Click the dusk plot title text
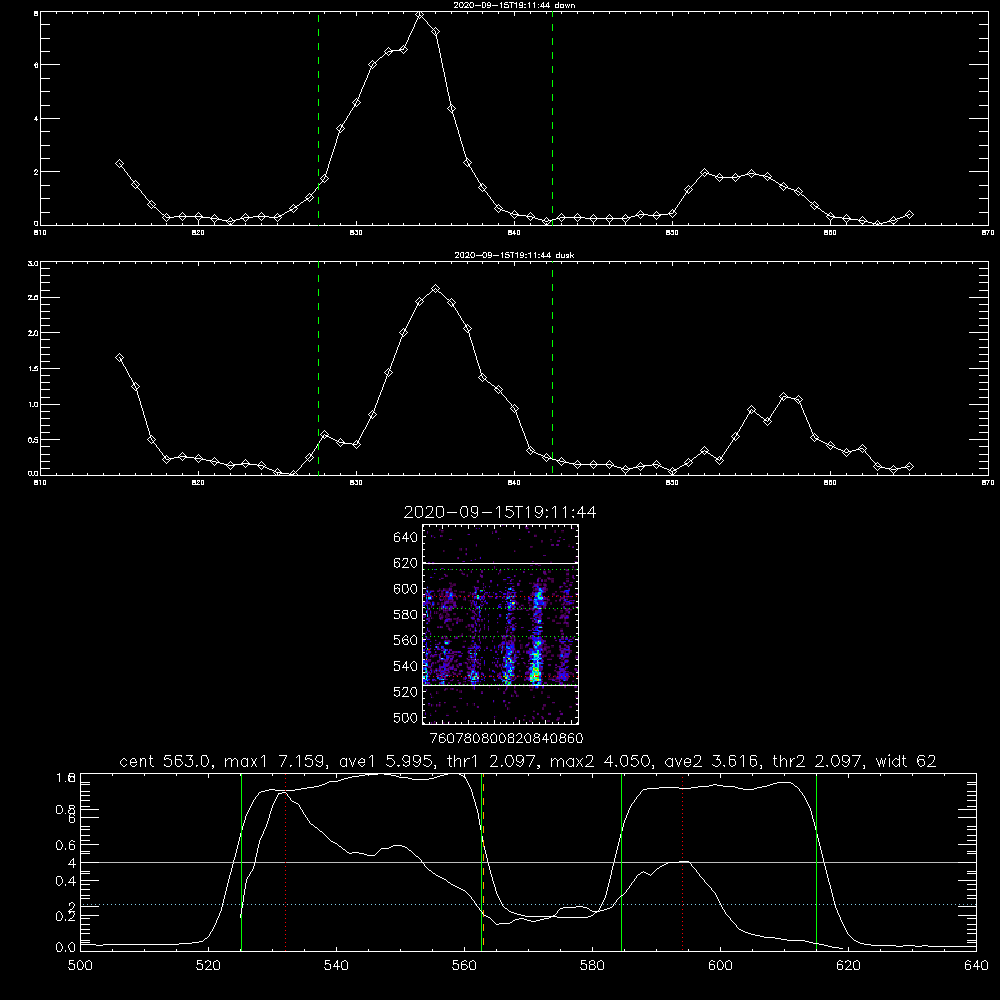The image size is (1000, 1000). [x=514, y=255]
